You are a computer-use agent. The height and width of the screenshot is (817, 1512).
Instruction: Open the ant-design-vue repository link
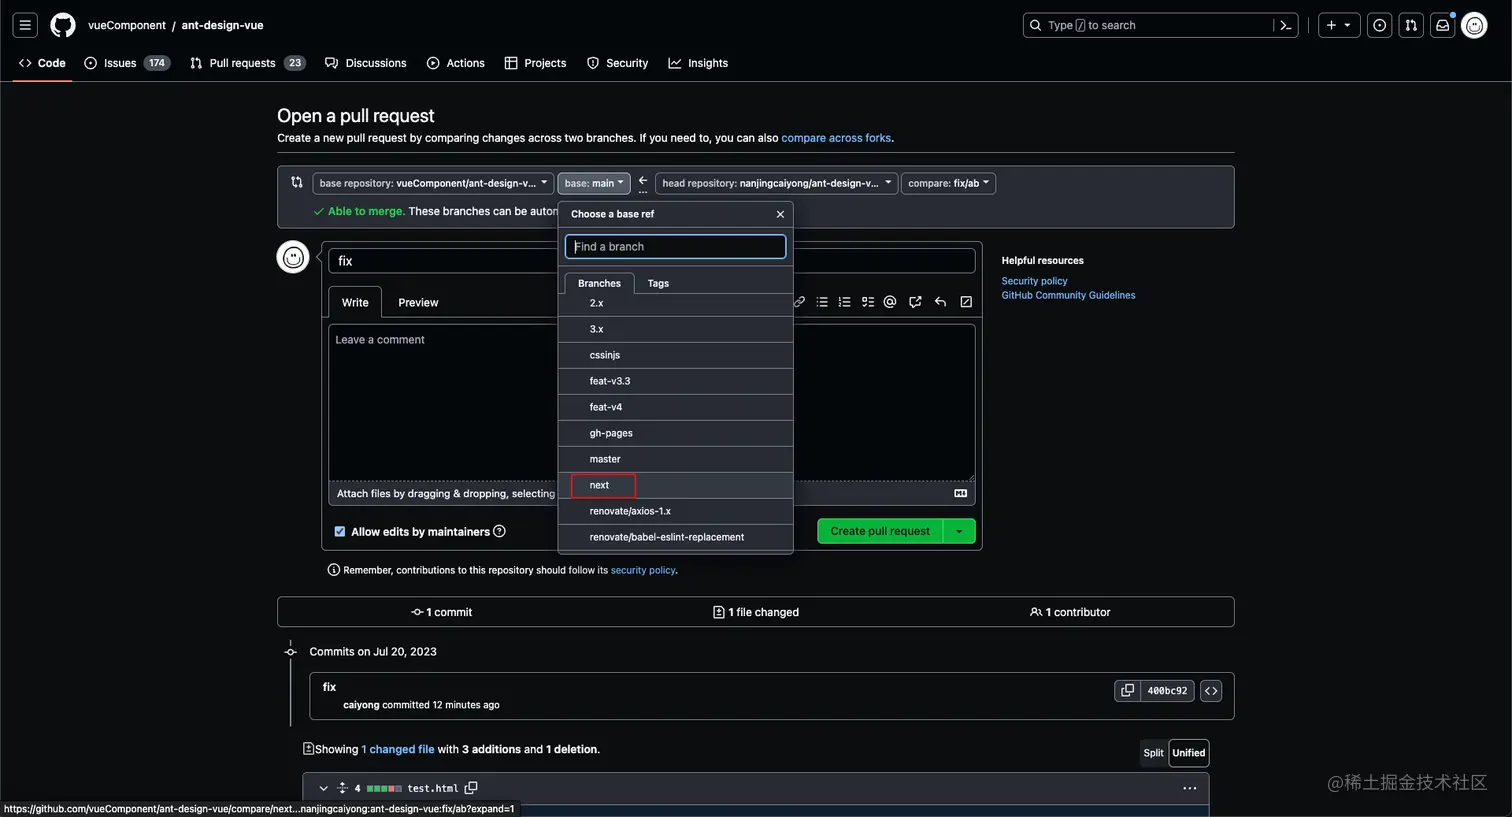point(222,25)
